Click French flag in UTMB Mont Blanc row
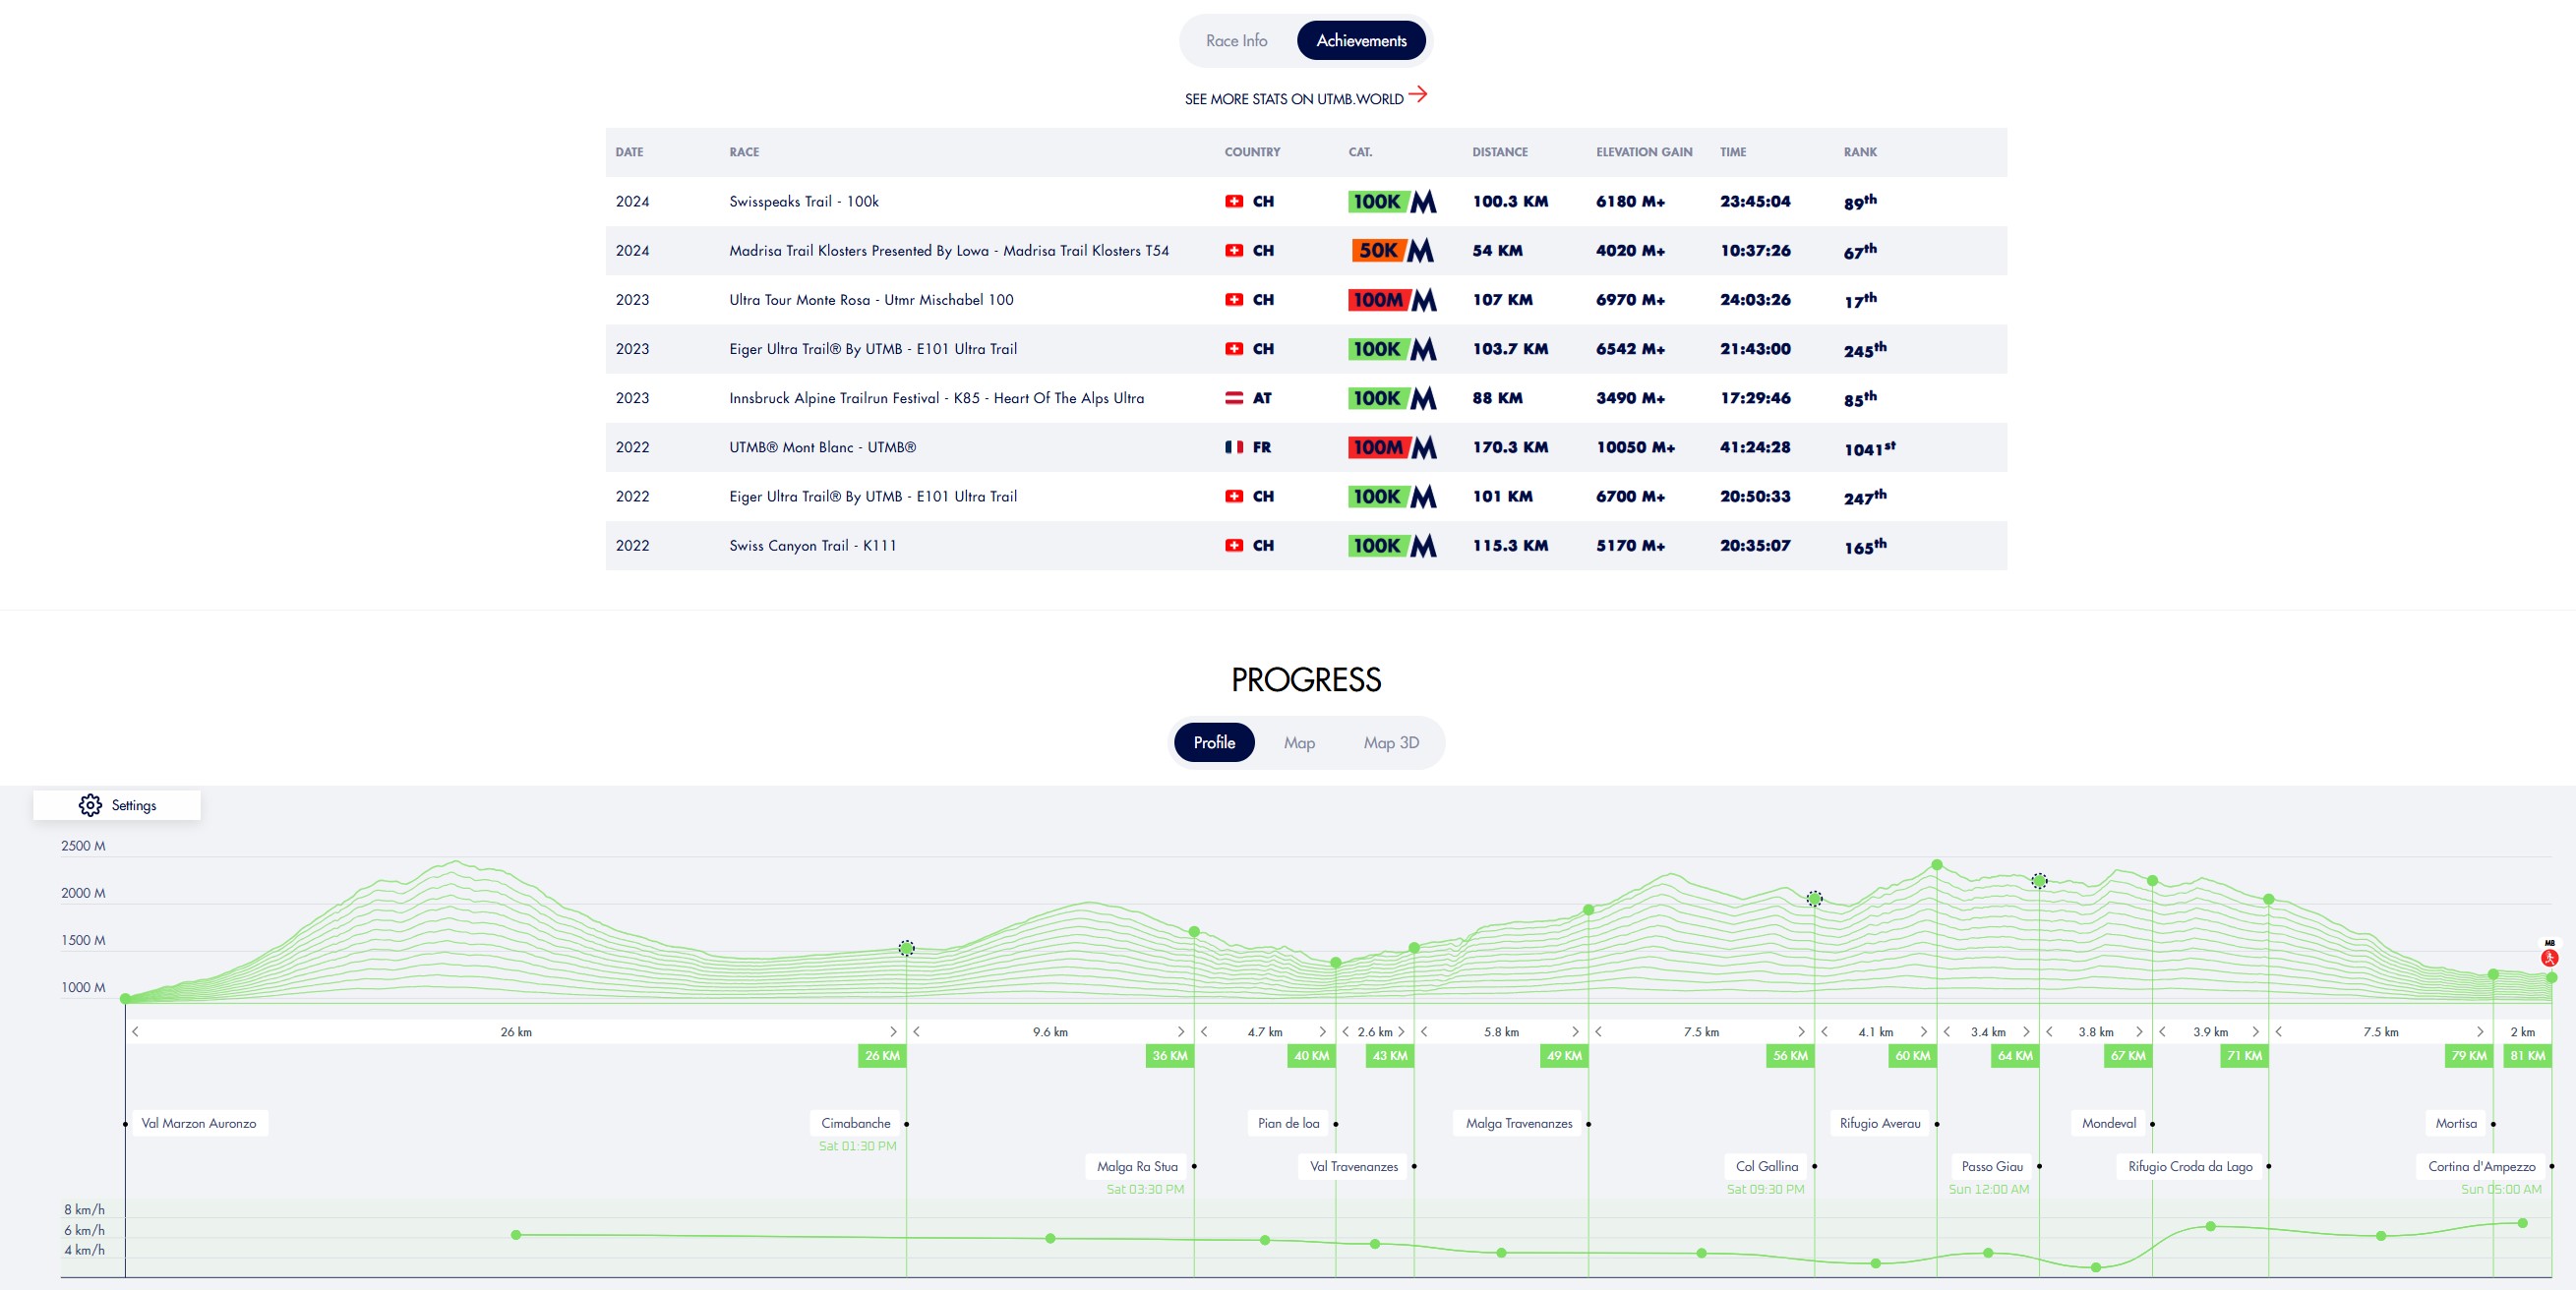The image size is (2576, 1290). pos(1234,447)
